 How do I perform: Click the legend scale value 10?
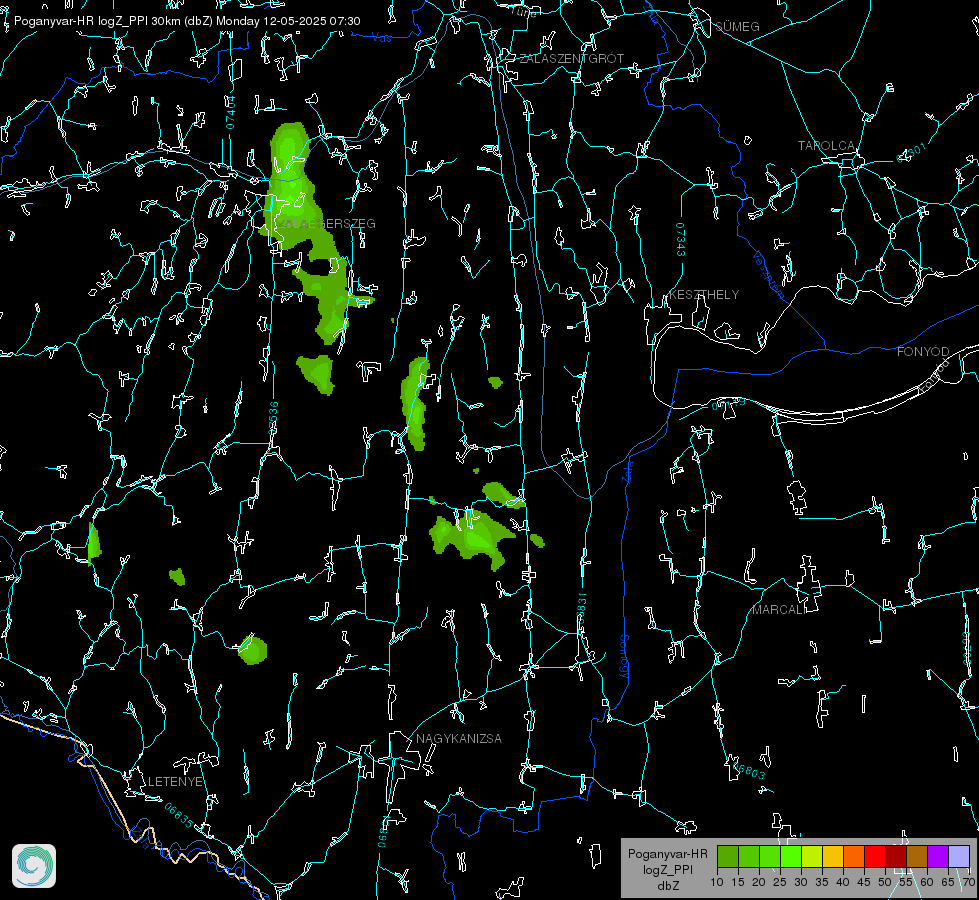tap(717, 882)
